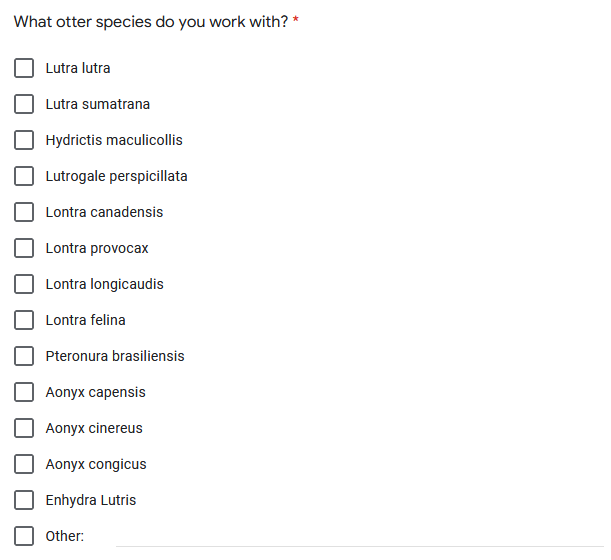611x560 pixels.
Task: Enable the Aonyx capensis checkbox
Action: 24,393
